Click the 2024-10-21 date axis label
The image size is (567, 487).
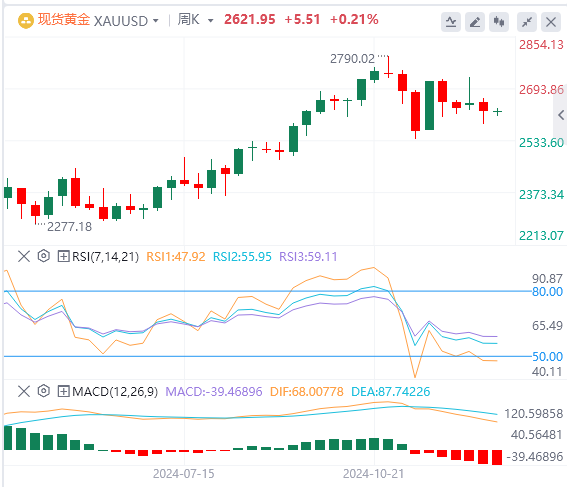[x=374, y=474]
